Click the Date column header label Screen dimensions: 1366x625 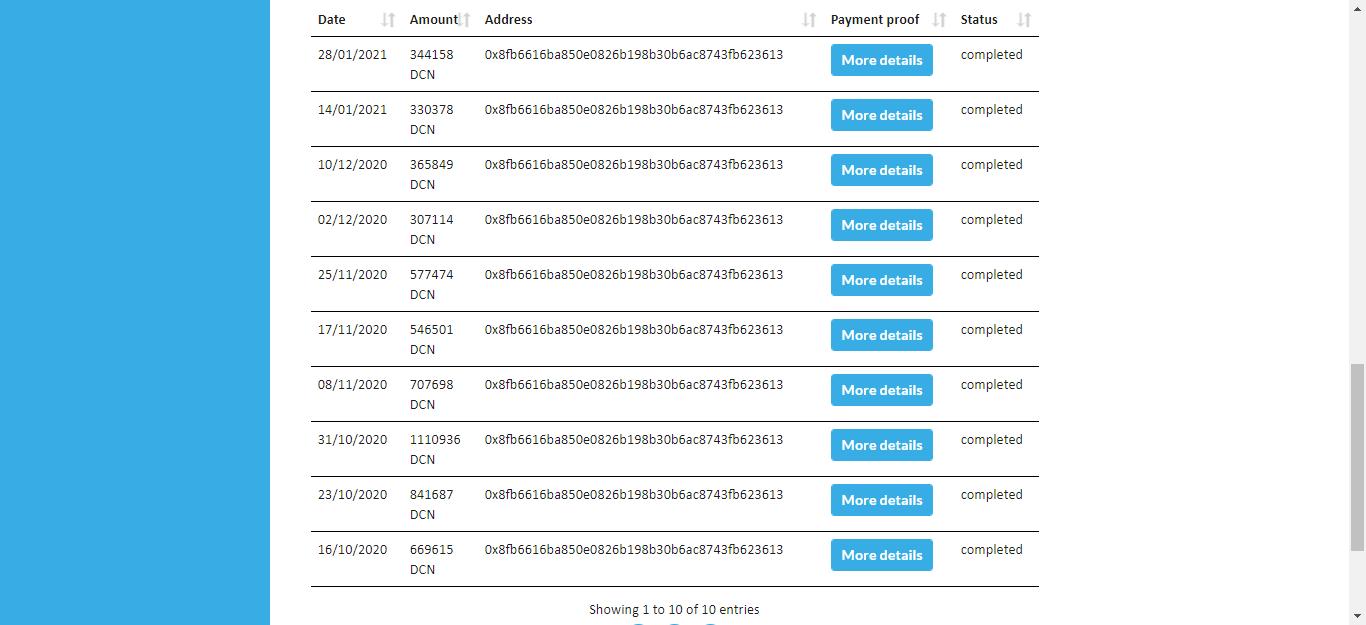(x=332, y=20)
